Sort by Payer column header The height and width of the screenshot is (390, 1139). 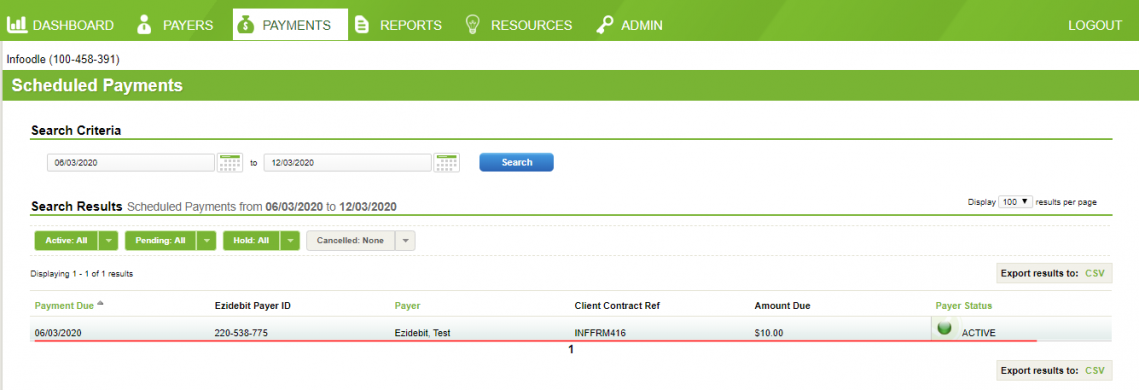407,306
